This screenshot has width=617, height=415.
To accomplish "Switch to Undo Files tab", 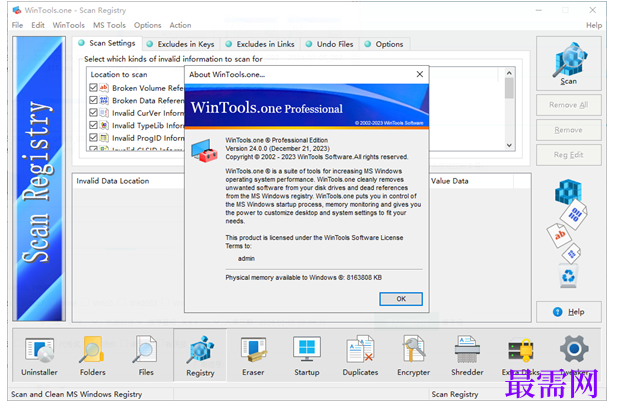I will tap(330, 44).
